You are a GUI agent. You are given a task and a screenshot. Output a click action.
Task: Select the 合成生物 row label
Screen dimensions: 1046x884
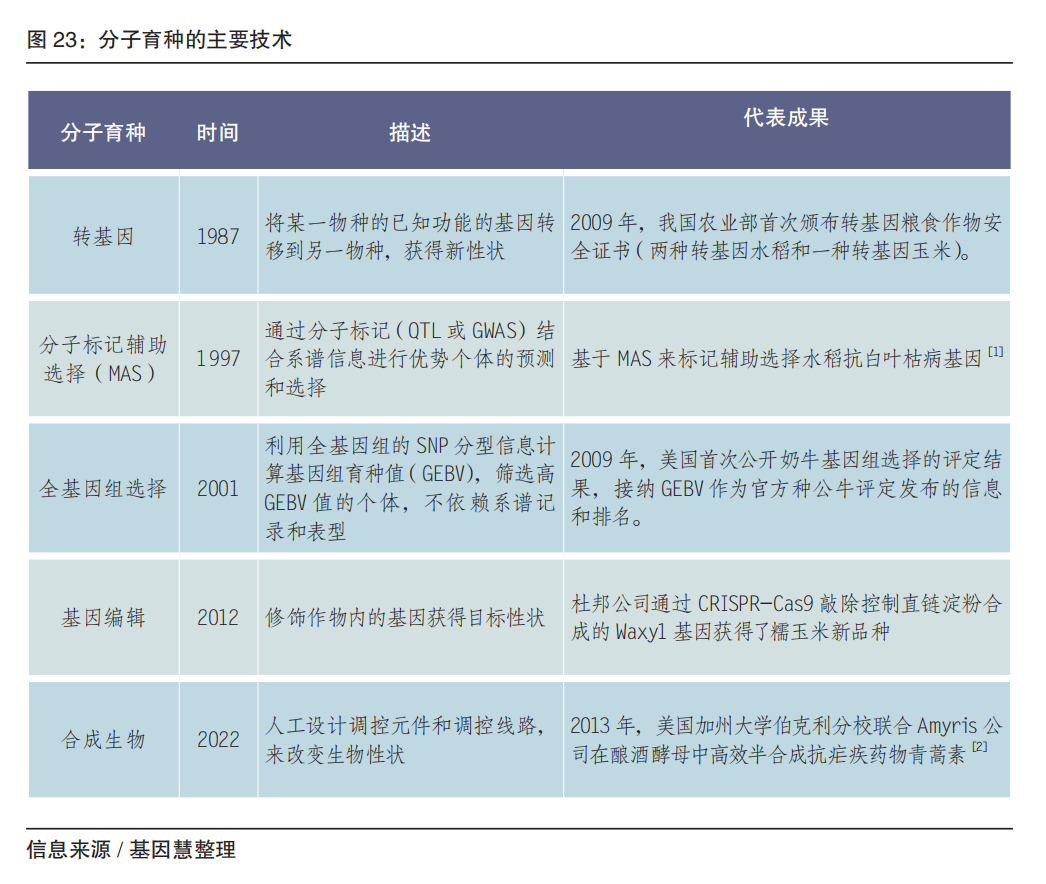[103, 740]
